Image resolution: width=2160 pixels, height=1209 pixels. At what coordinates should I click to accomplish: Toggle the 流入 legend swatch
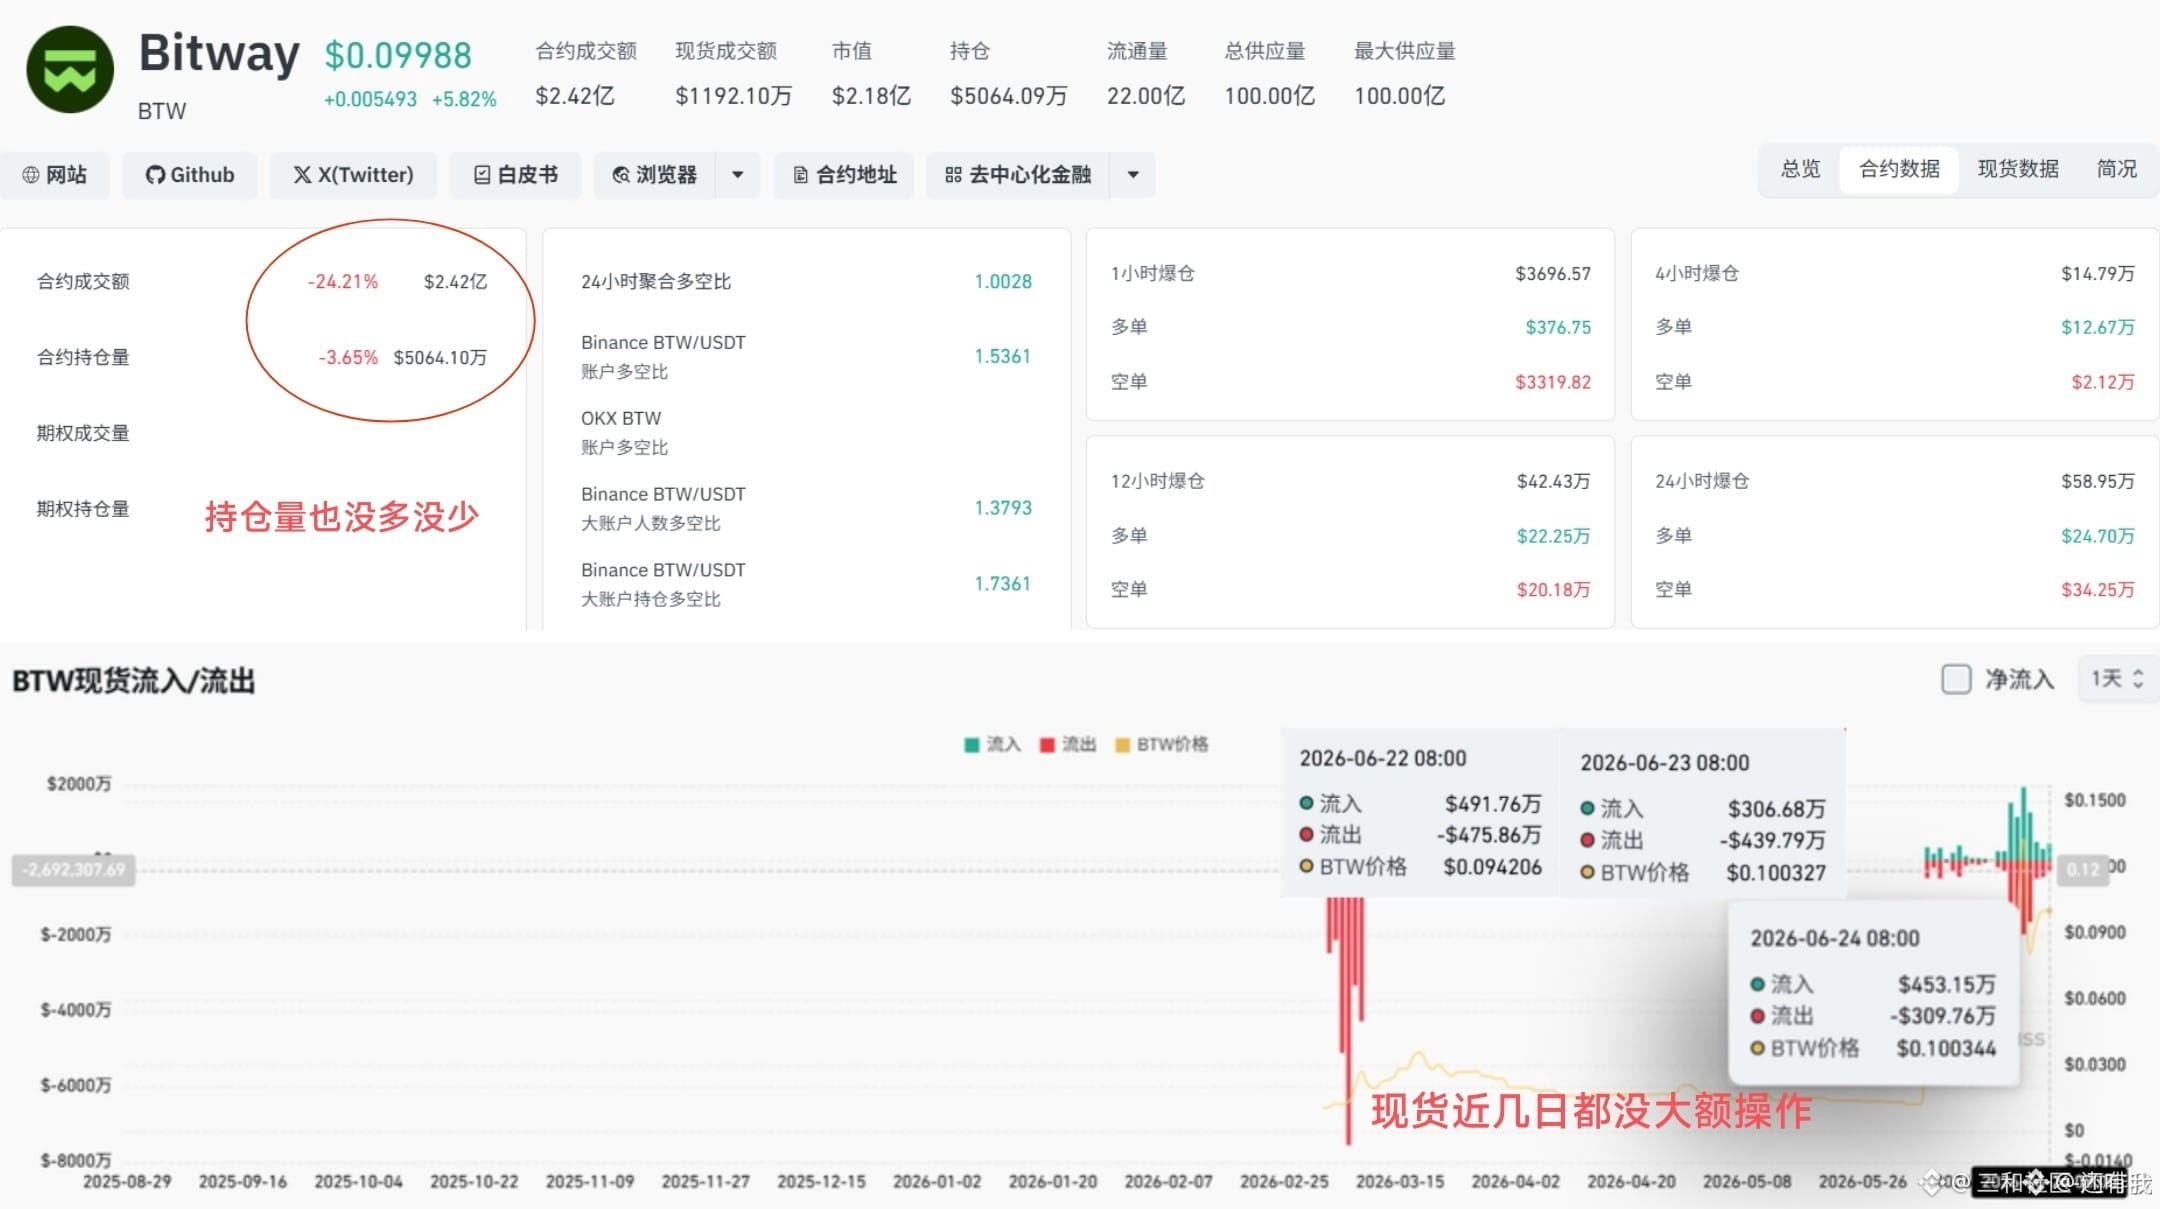[971, 745]
